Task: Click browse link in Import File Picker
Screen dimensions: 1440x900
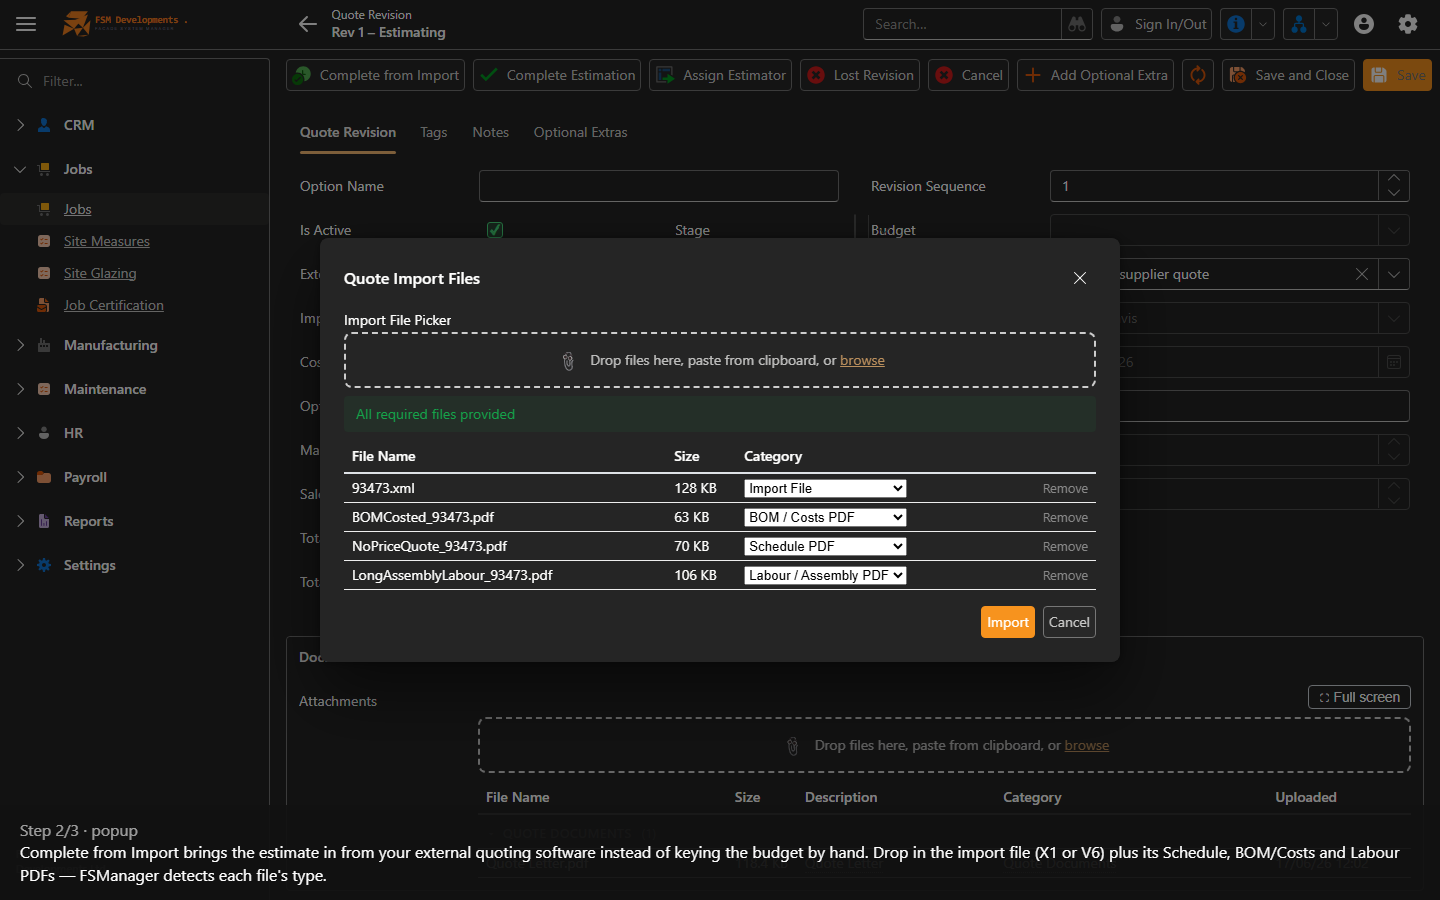Action: coord(862,360)
